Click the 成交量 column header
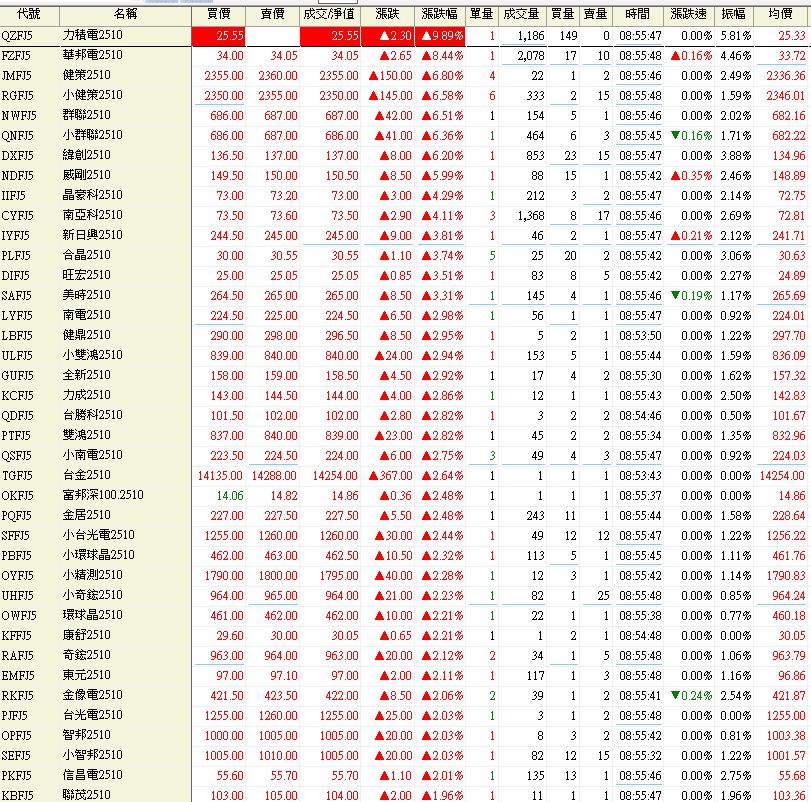Viewport: 811px width, 802px height. click(521, 14)
